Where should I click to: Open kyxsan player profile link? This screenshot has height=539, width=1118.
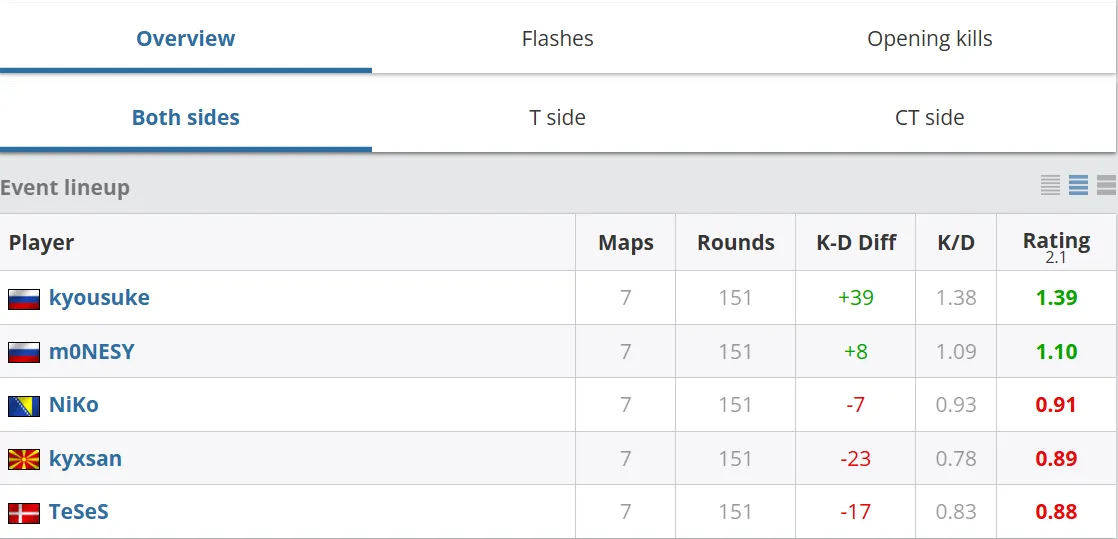tap(85, 458)
